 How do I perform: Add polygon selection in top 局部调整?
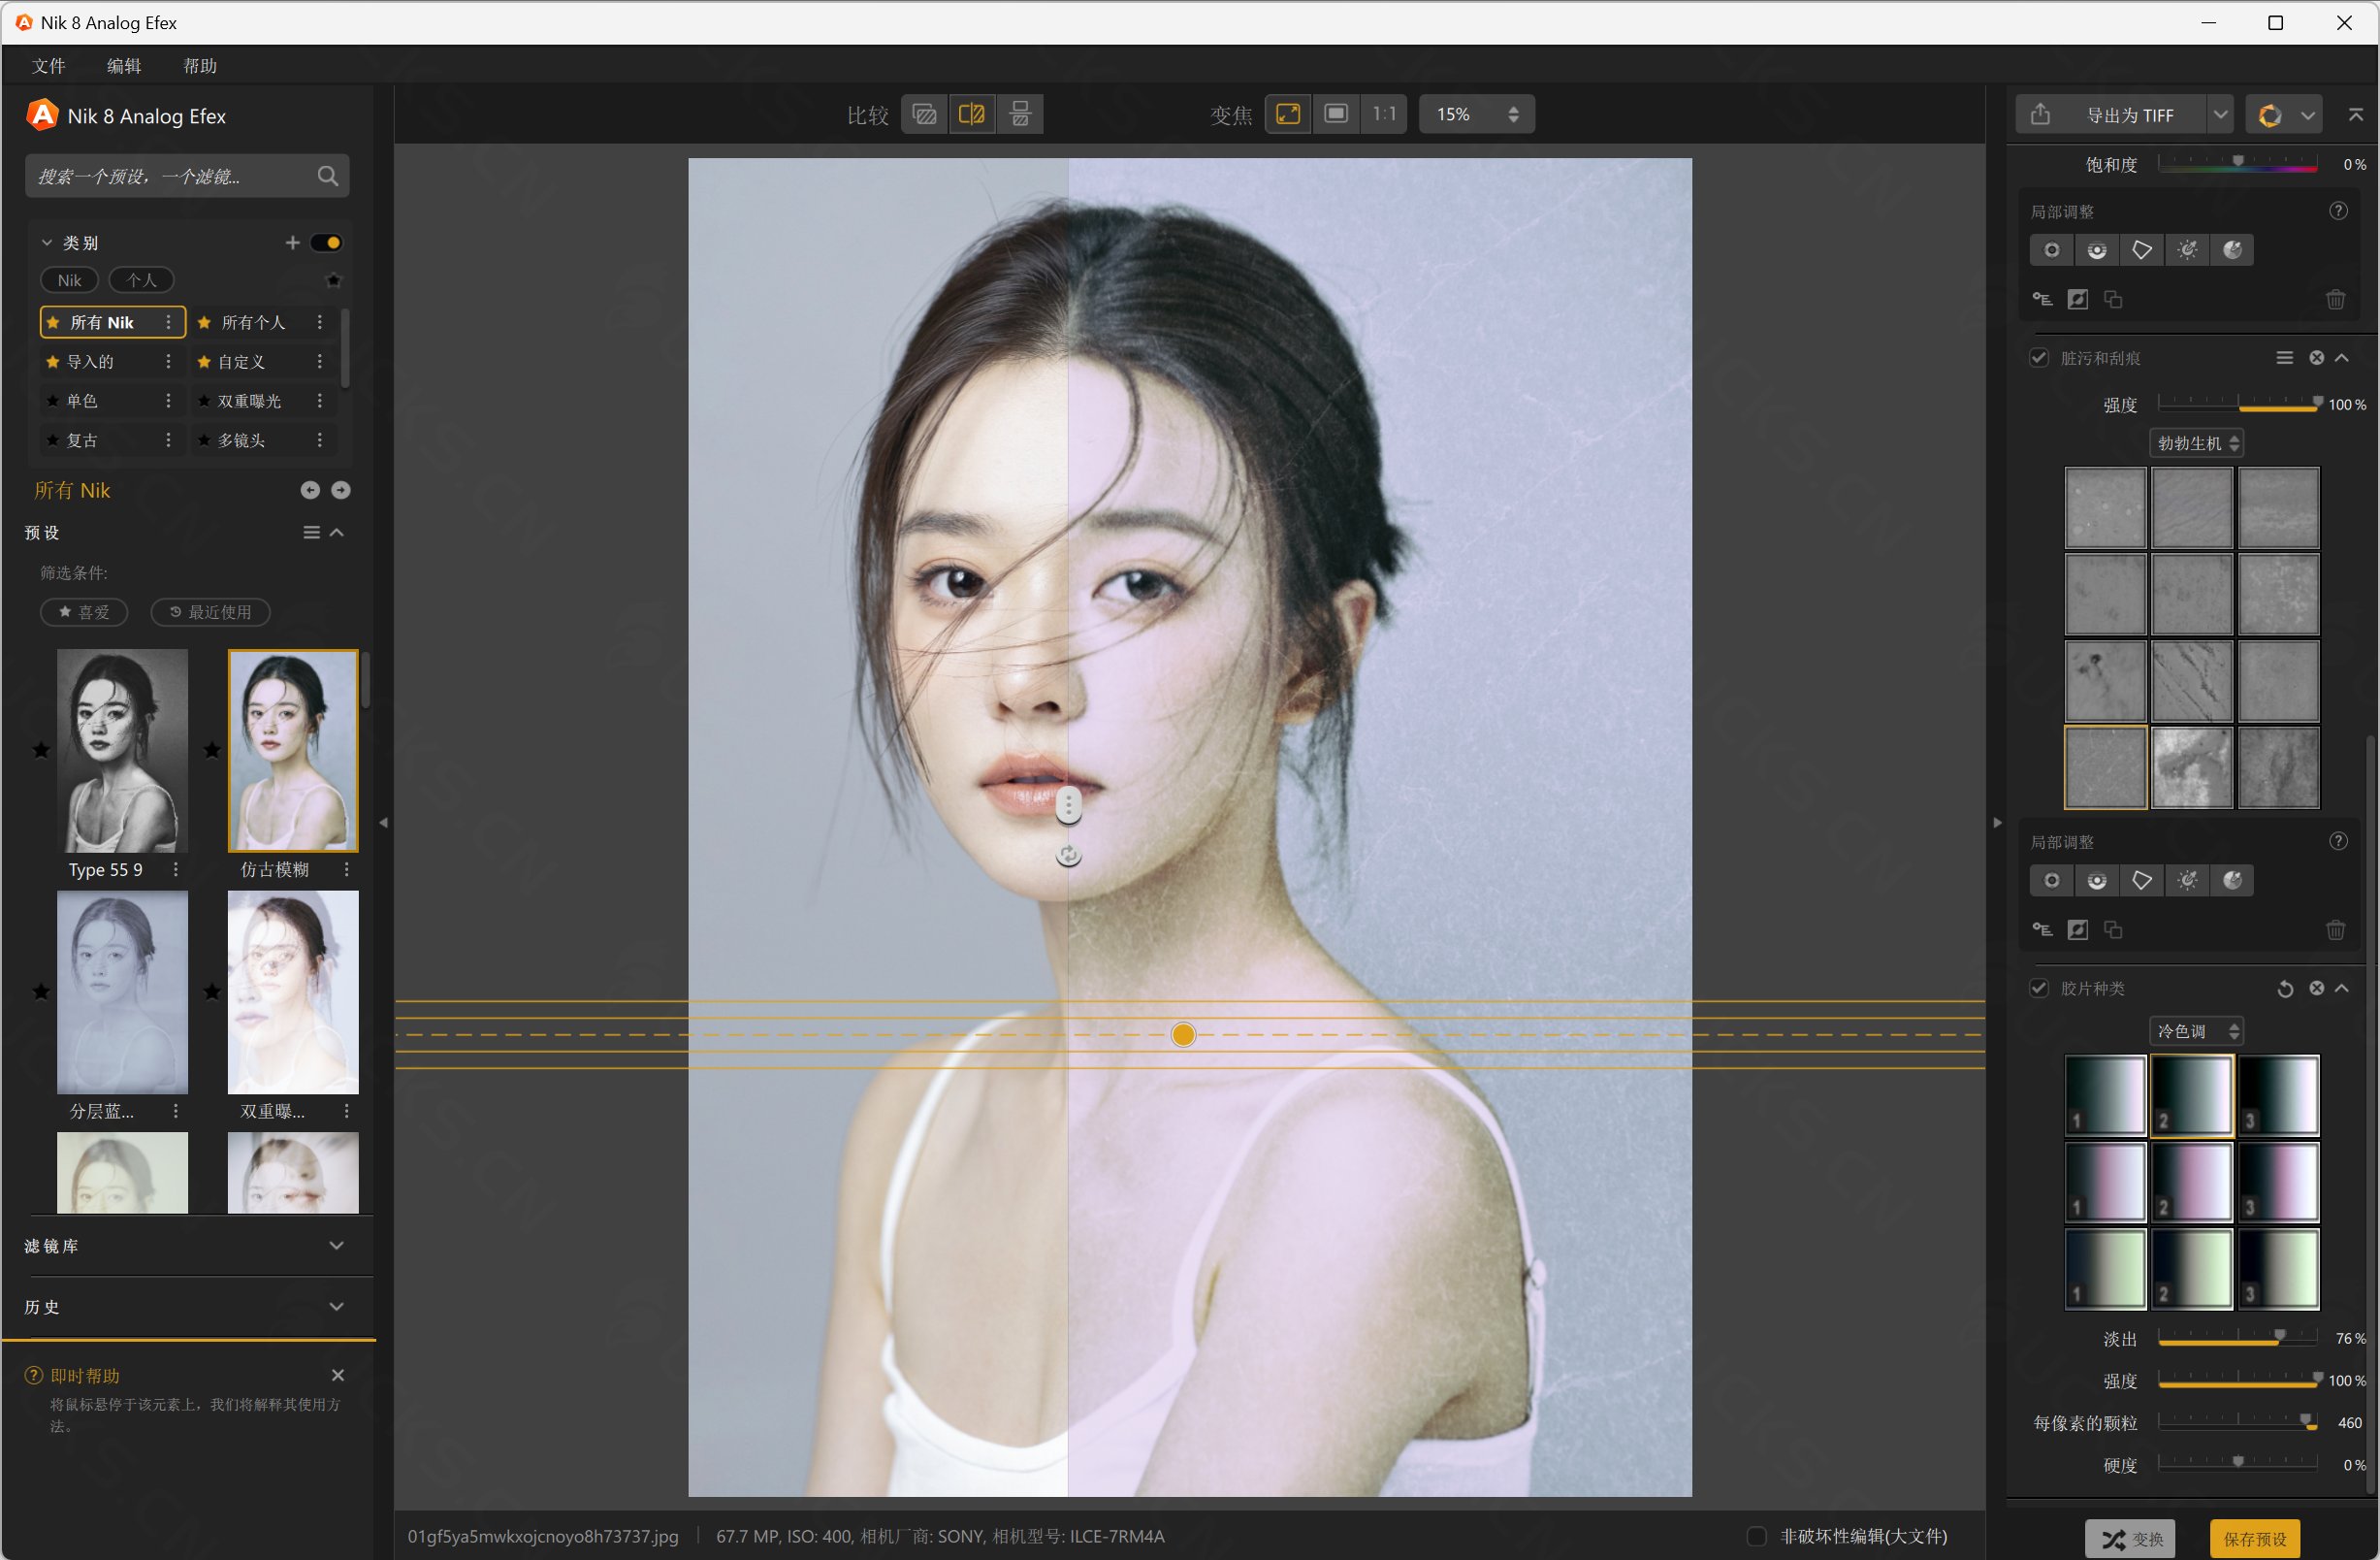pos(2142,250)
